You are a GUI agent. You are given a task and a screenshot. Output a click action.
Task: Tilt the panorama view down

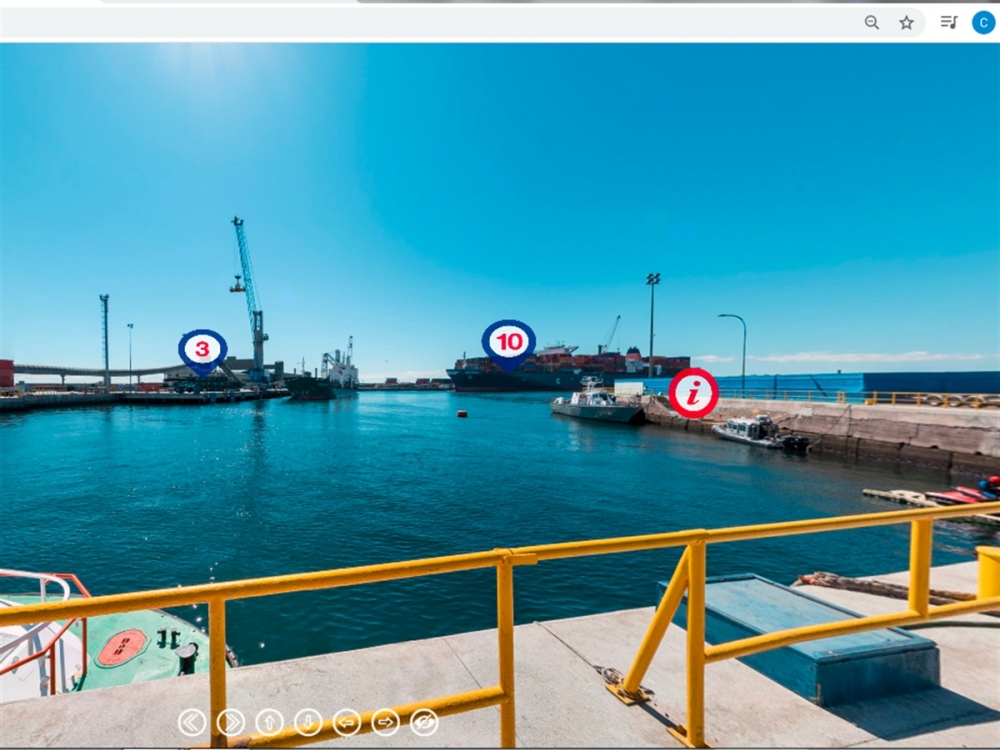308,722
